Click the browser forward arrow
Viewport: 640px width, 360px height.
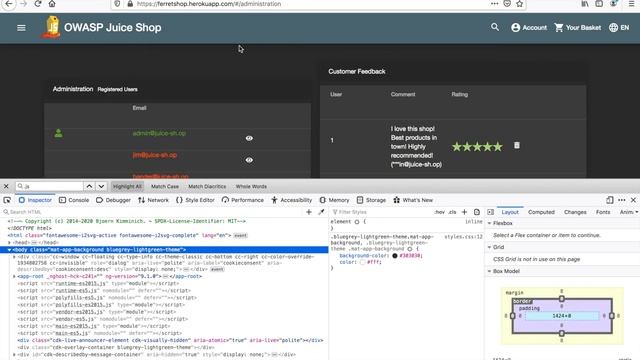click(x=23, y=4)
